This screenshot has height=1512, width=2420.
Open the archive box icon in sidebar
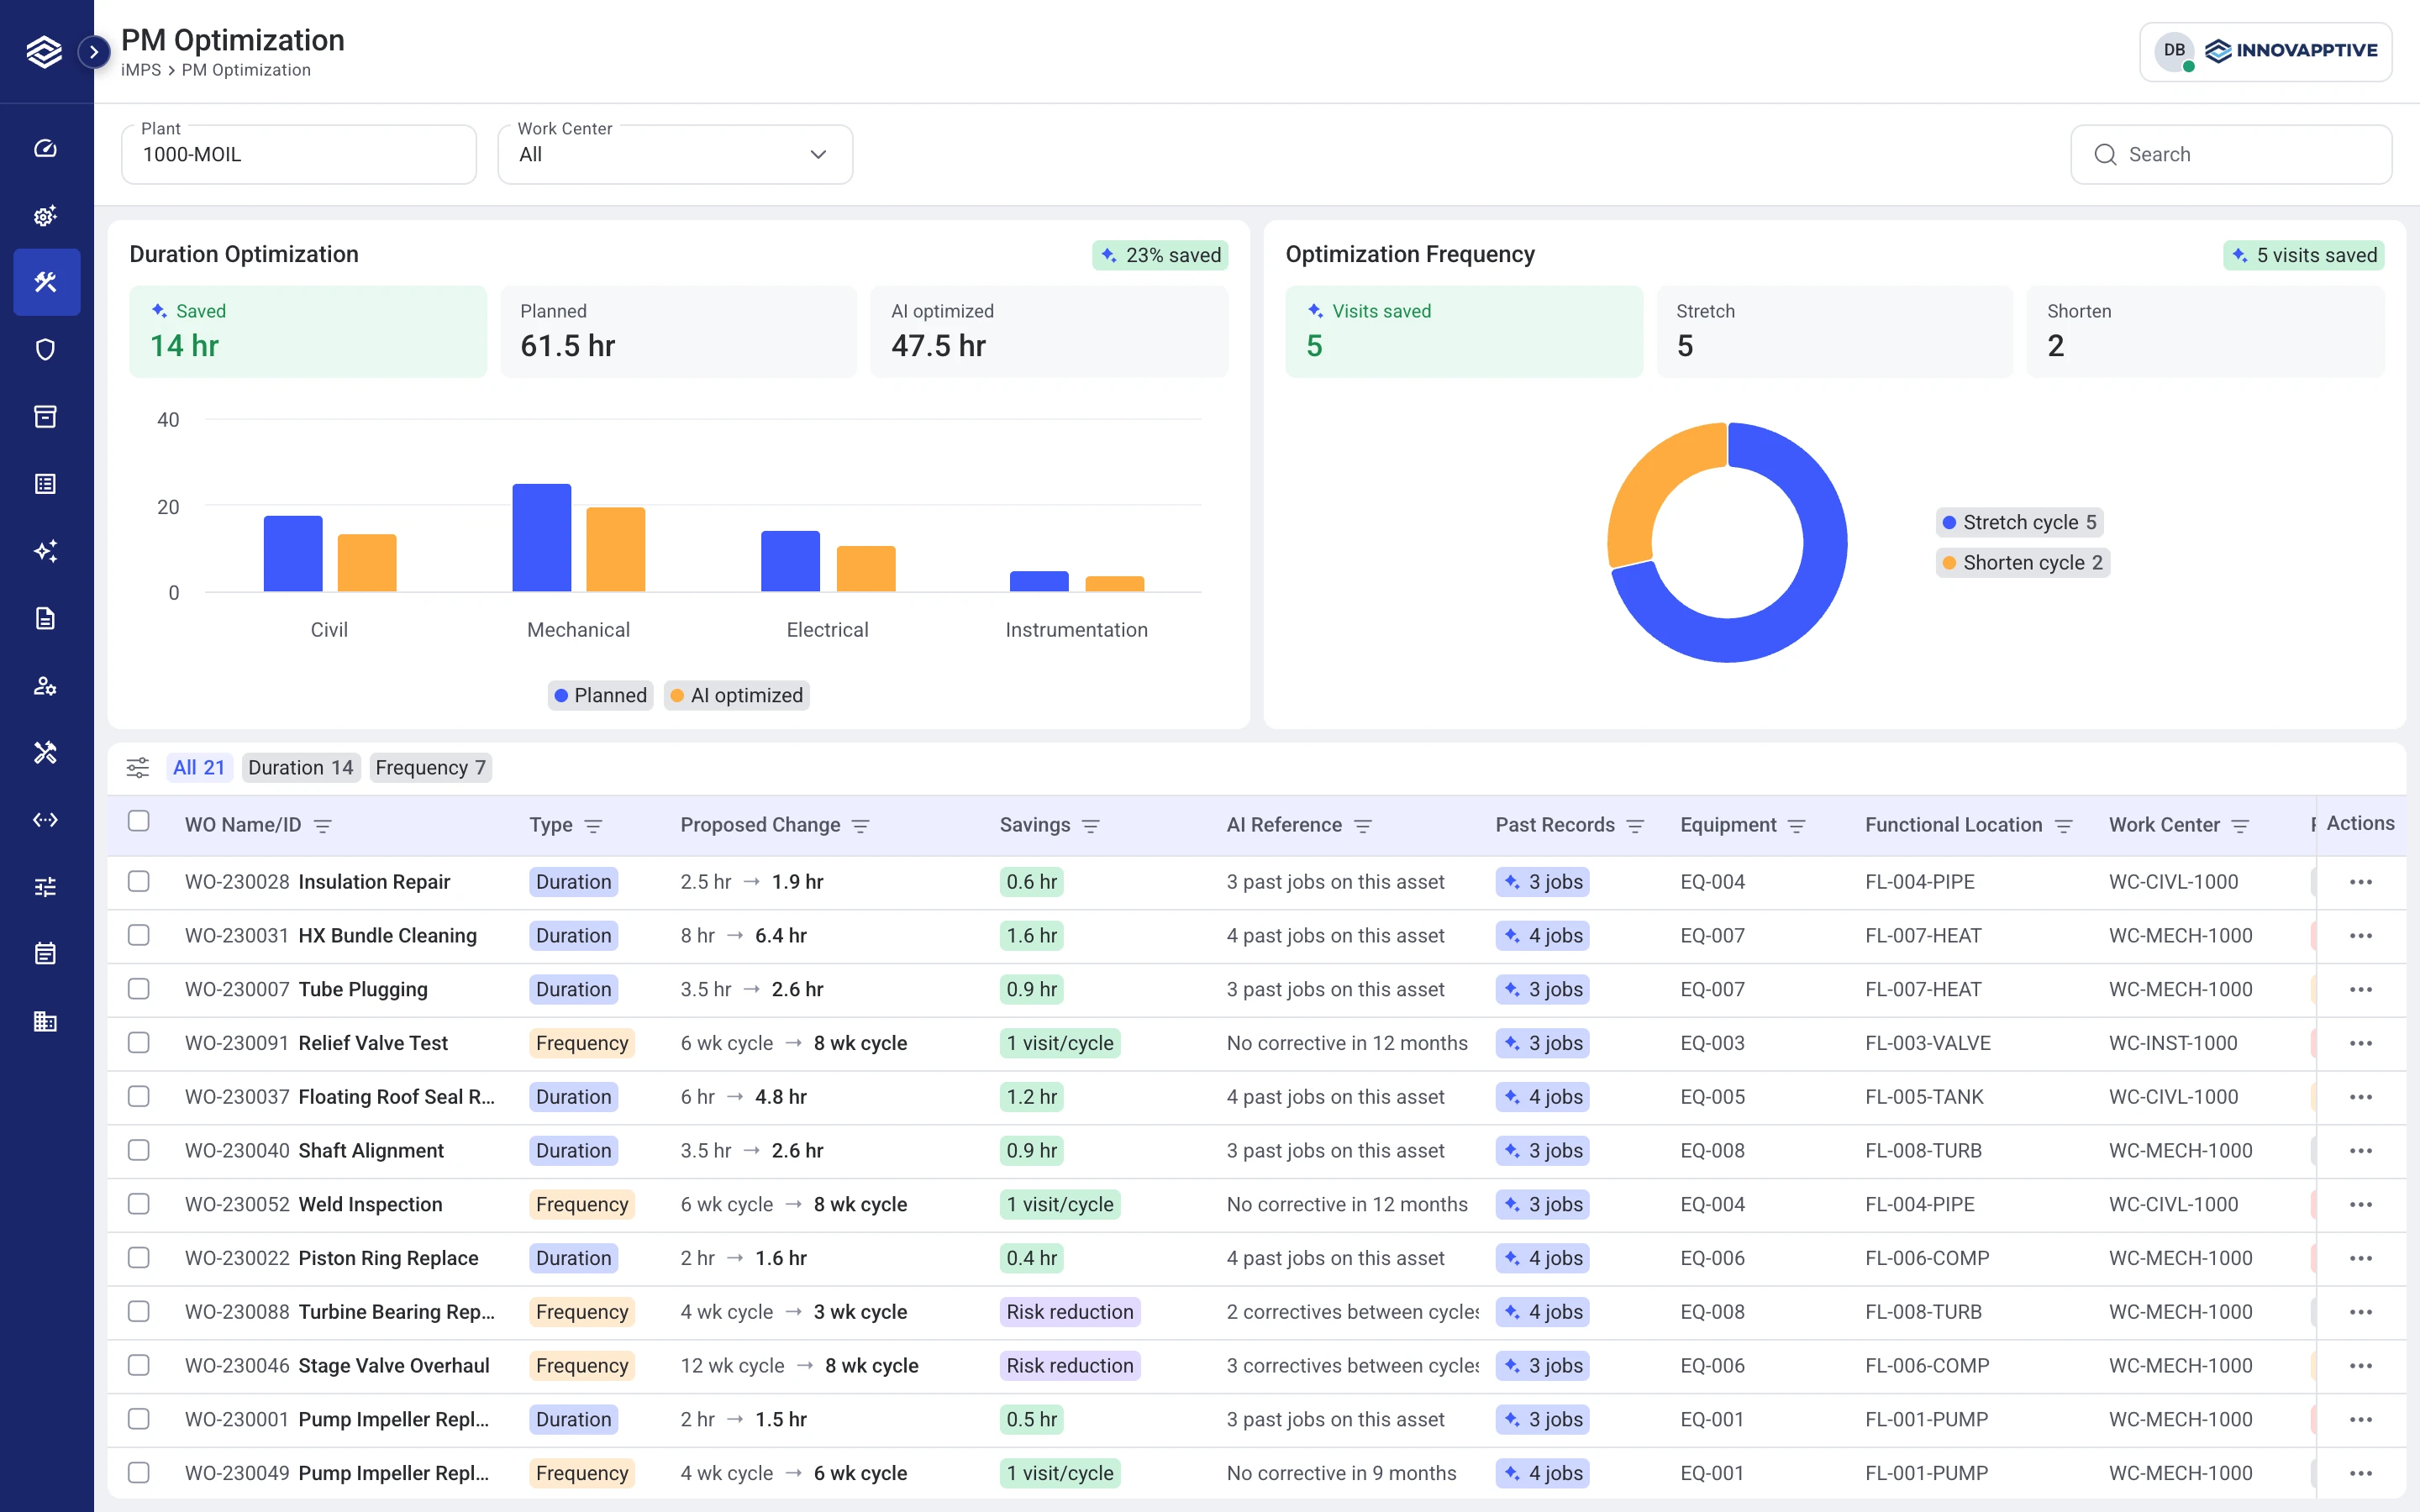(45, 416)
